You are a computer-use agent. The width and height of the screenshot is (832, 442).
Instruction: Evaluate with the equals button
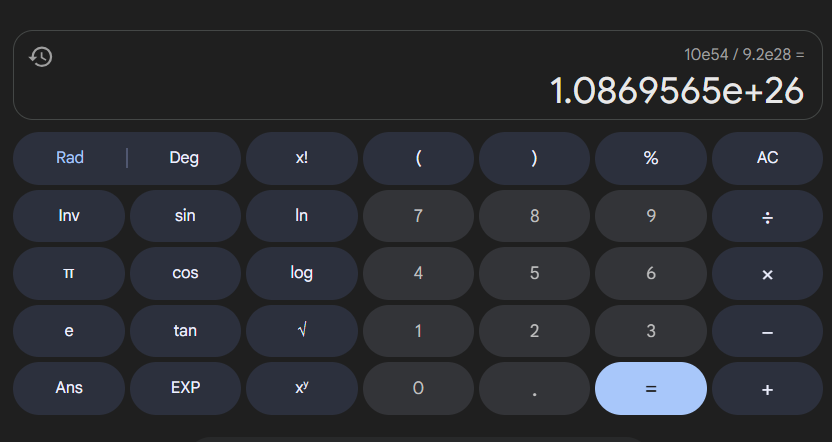(x=651, y=388)
